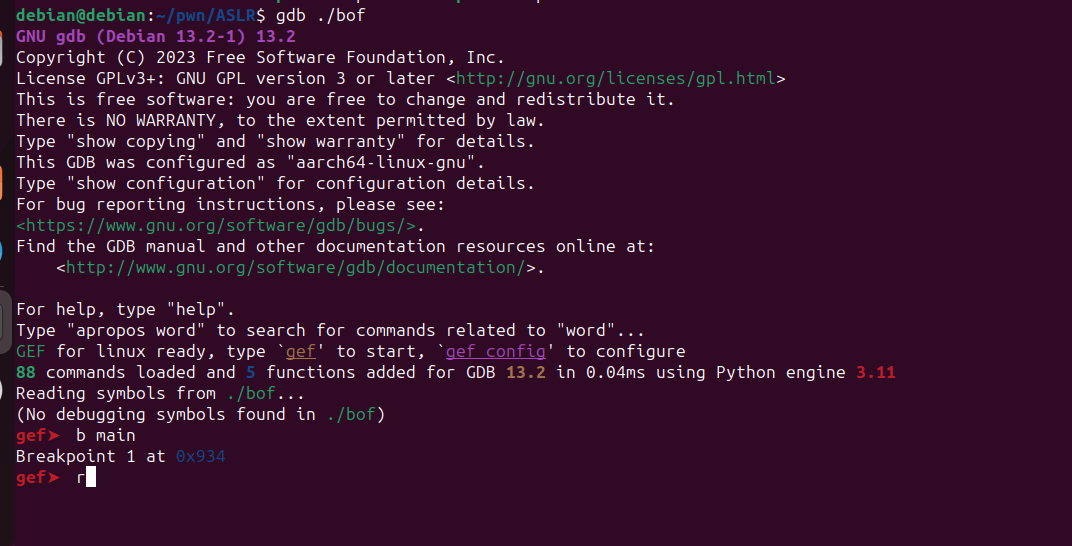The width and height of the screenshot is (1072, 546).
Task: Click the 88 commands loaded count
Action: click(26, 372)
